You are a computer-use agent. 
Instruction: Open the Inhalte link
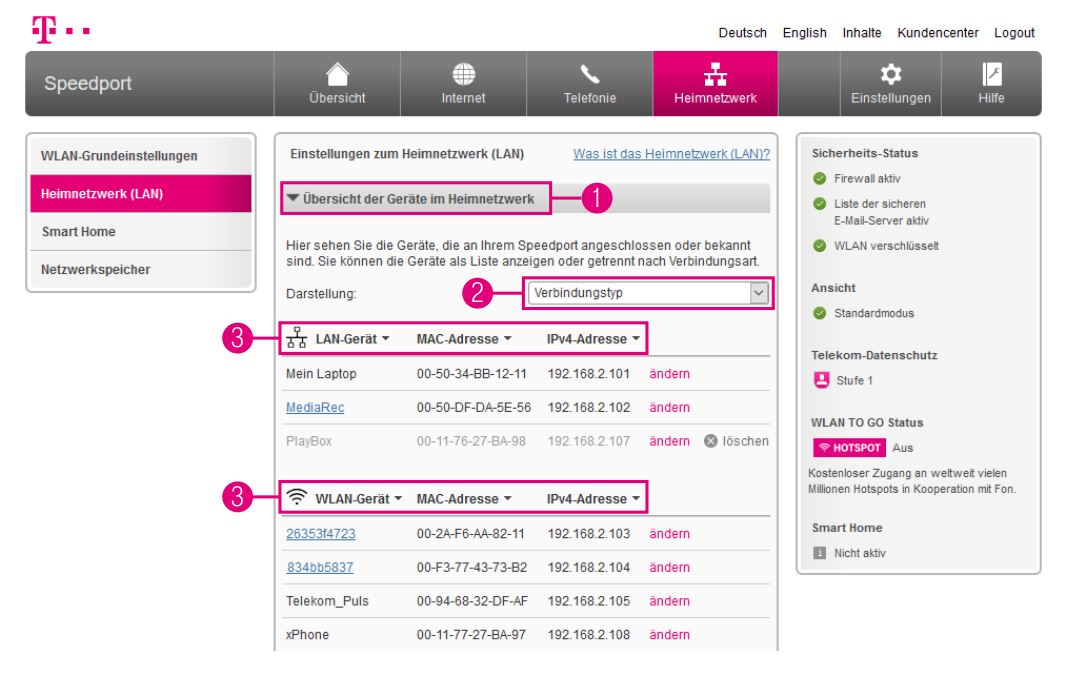(x=862, y=33)
